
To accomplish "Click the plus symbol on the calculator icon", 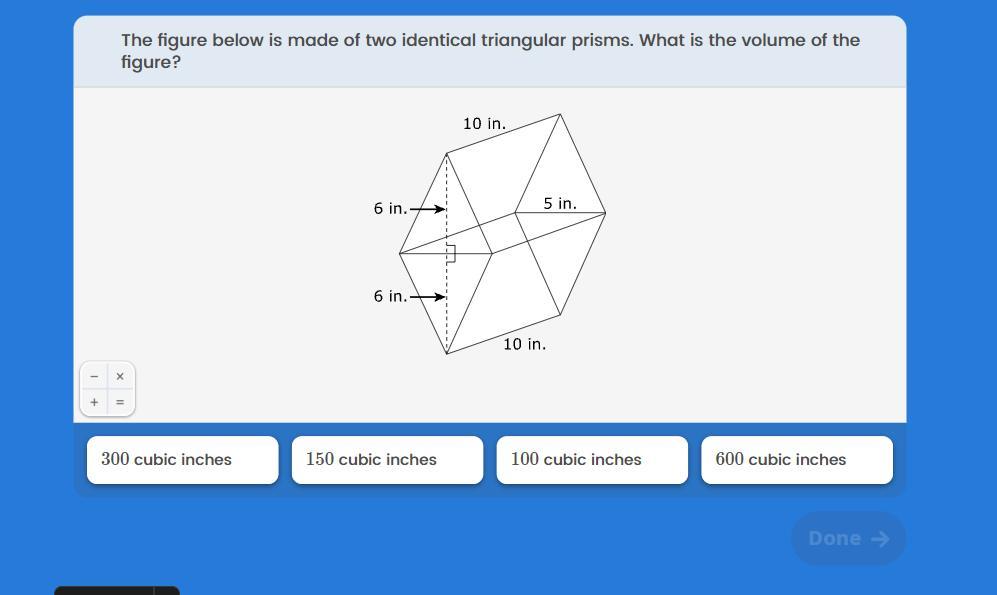I will click(94, 402).
